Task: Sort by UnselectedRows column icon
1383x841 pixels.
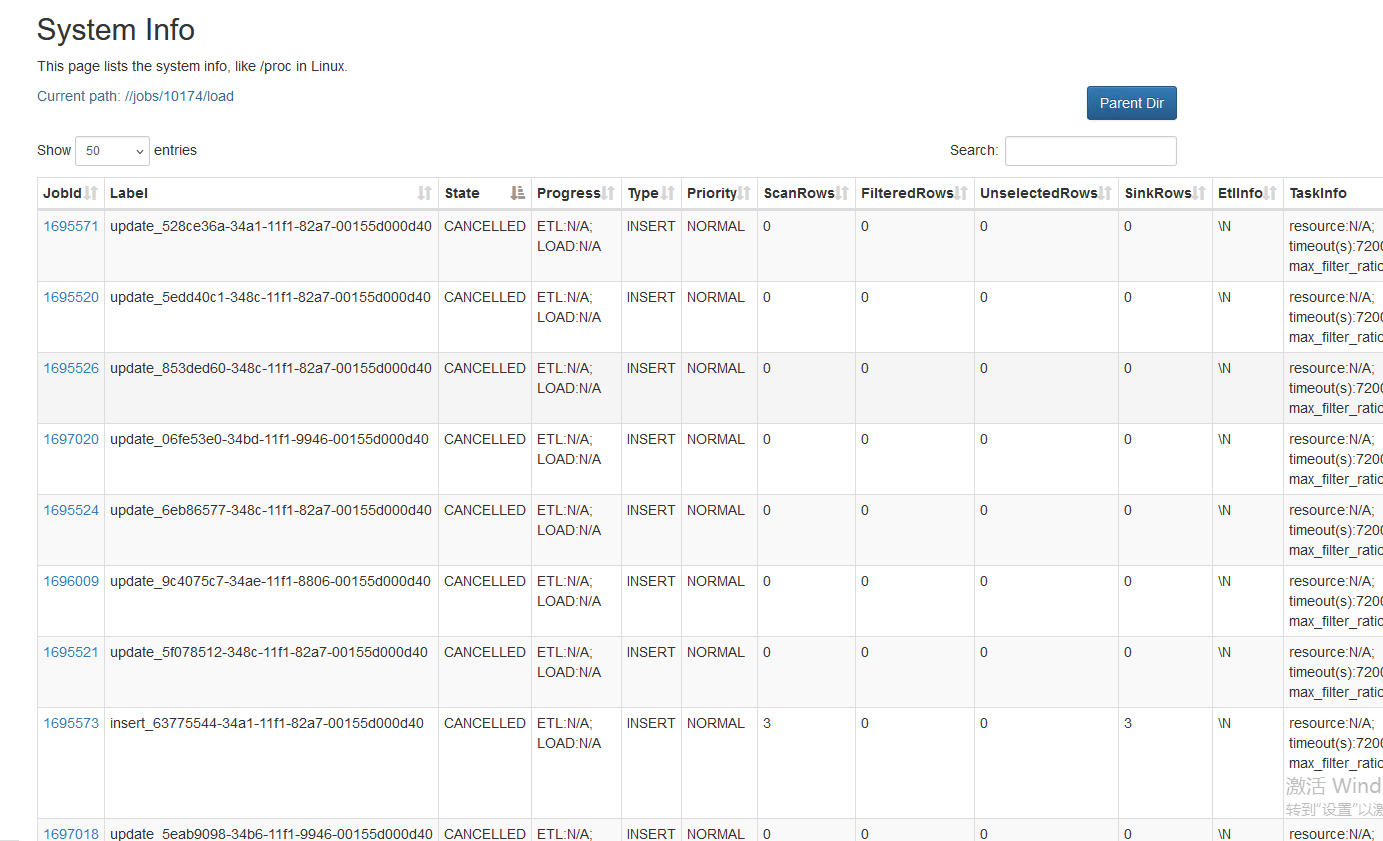Action: pos(1105,193)
